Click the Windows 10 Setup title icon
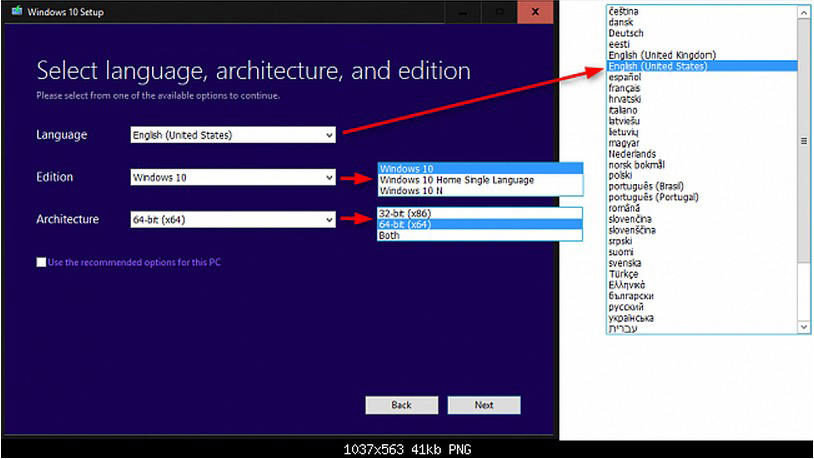 click(x=17, y=11)
